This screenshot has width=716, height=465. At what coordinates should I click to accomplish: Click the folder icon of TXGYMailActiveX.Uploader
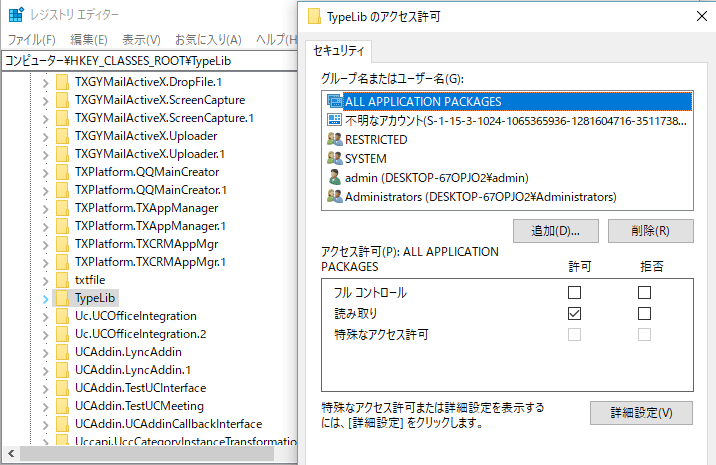point(63,136)
